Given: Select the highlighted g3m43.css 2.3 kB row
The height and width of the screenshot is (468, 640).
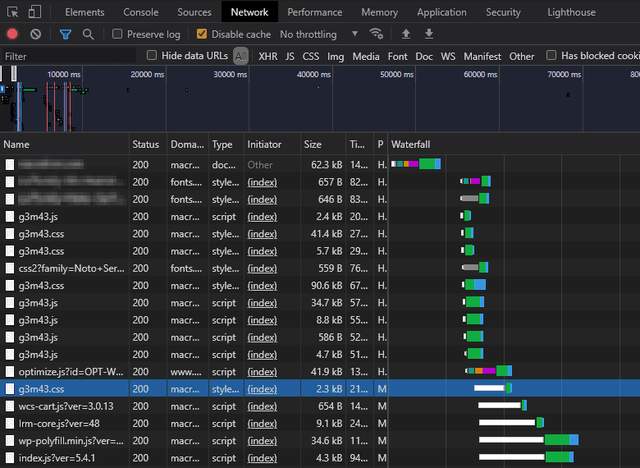Looking at the screenshot, I should point(320,389).
